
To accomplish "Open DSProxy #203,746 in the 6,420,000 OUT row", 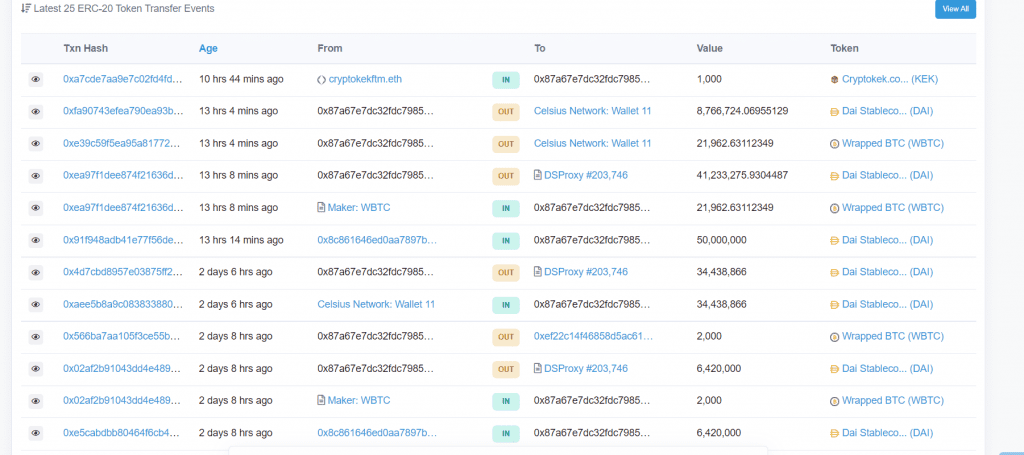I will [586, 368].
